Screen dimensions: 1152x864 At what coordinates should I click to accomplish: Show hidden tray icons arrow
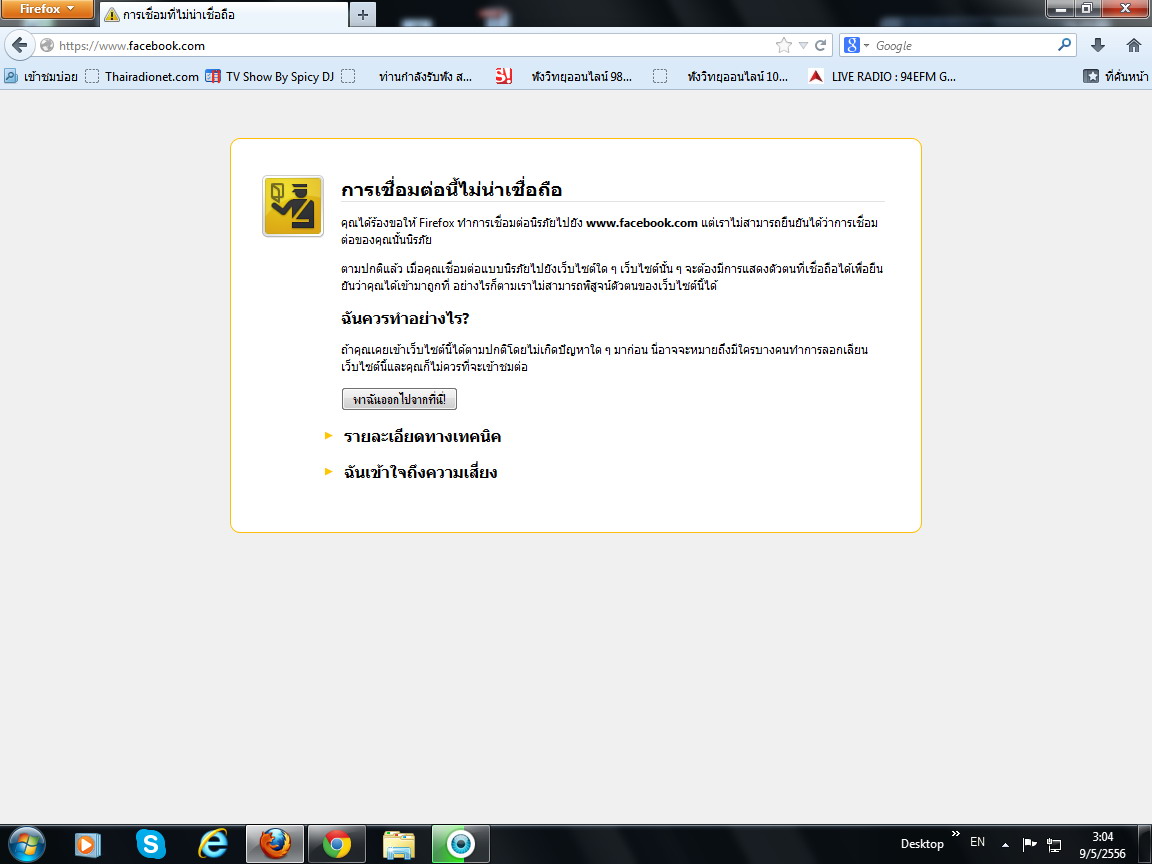(x=1005, y=845)
